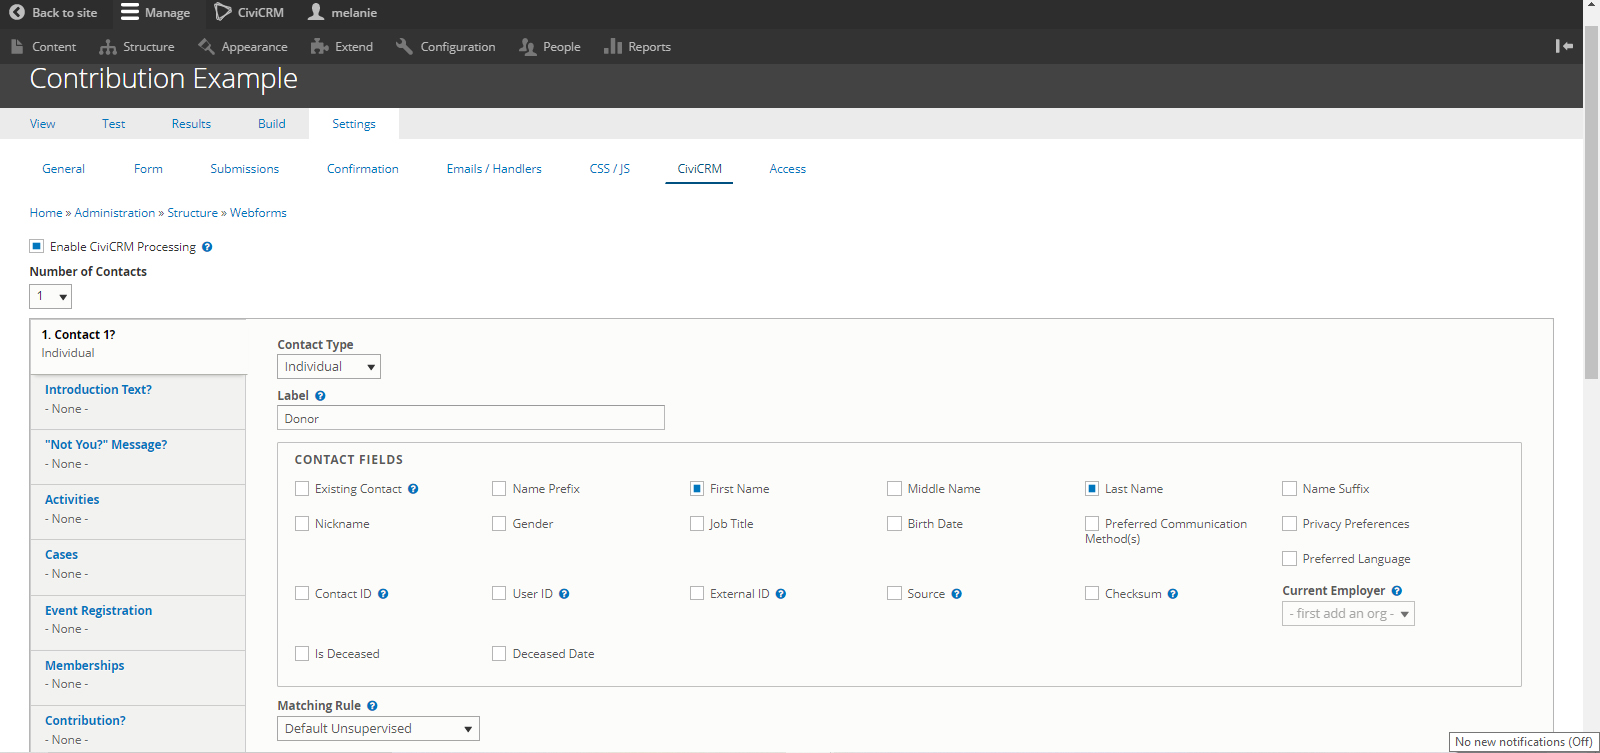The image size is (1600, 753).
Task: Click the Reports bar chart icon
Action: tap(613, 47)
